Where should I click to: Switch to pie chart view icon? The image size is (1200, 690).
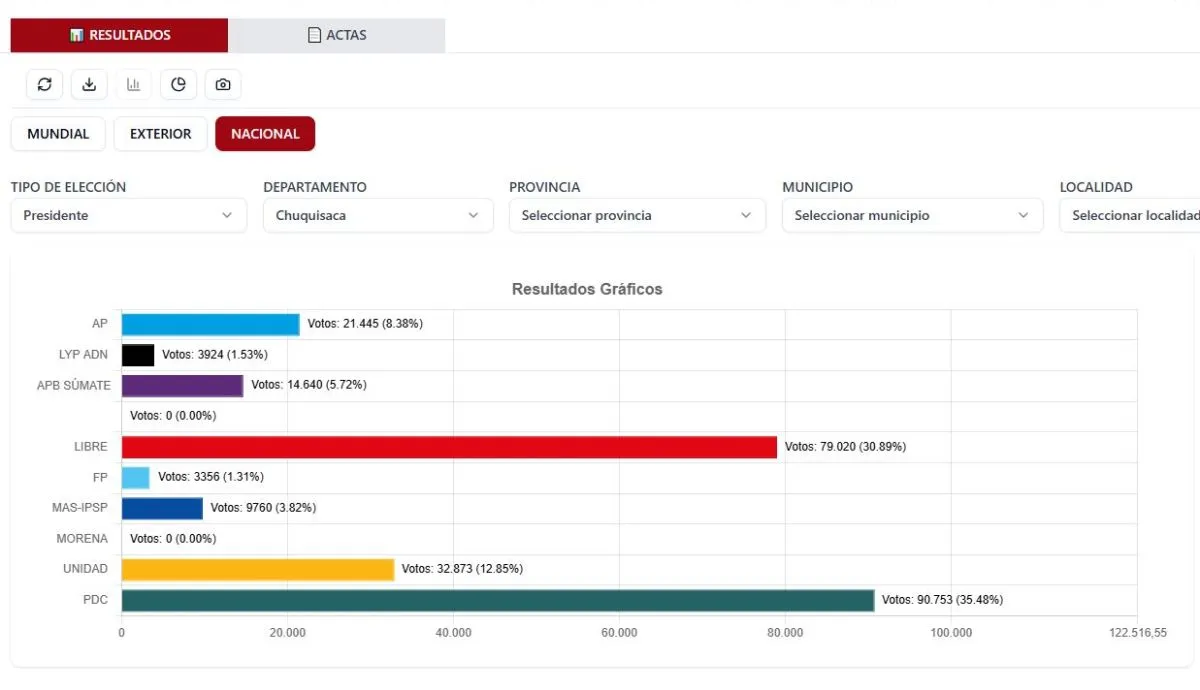click(178, 85)
